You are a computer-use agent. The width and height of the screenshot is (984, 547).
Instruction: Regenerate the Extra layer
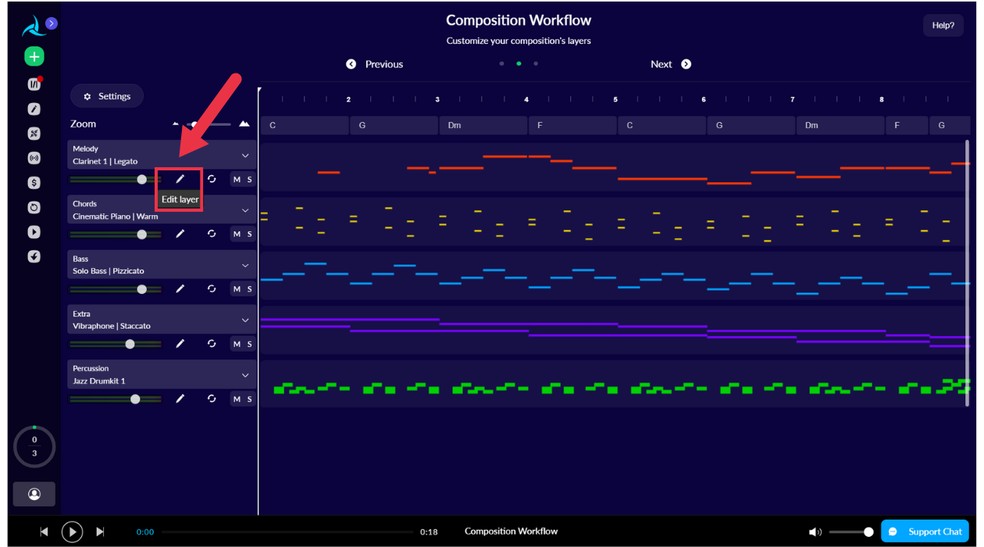(211, 344)
